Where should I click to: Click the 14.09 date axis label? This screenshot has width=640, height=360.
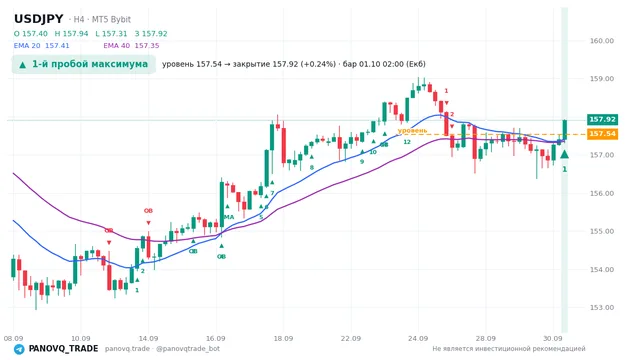coord(148,338)
